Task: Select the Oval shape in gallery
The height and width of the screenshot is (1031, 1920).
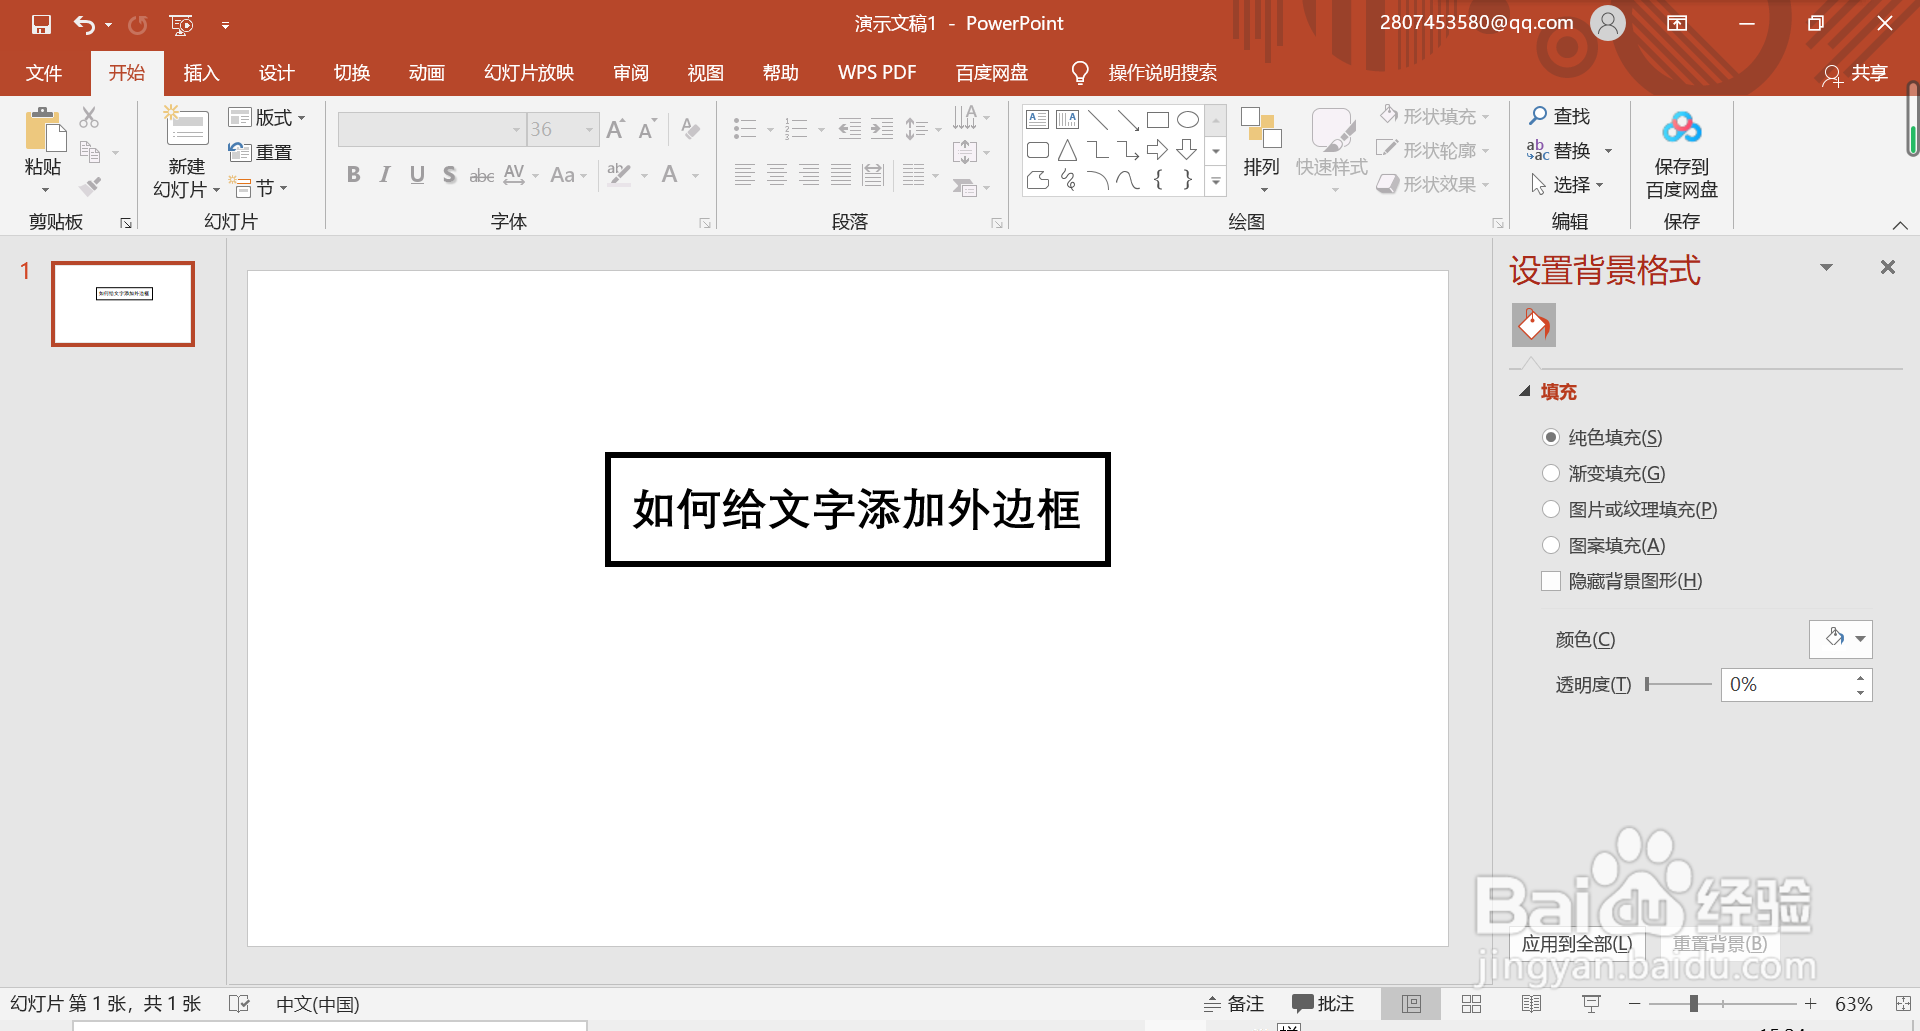Action: (x=1187, y=120)
